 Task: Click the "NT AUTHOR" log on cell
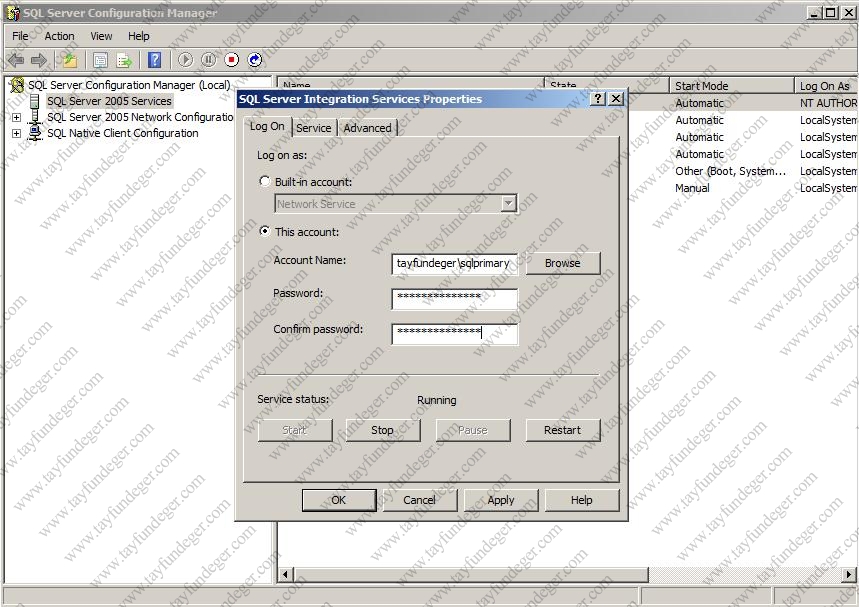(828, 103)
